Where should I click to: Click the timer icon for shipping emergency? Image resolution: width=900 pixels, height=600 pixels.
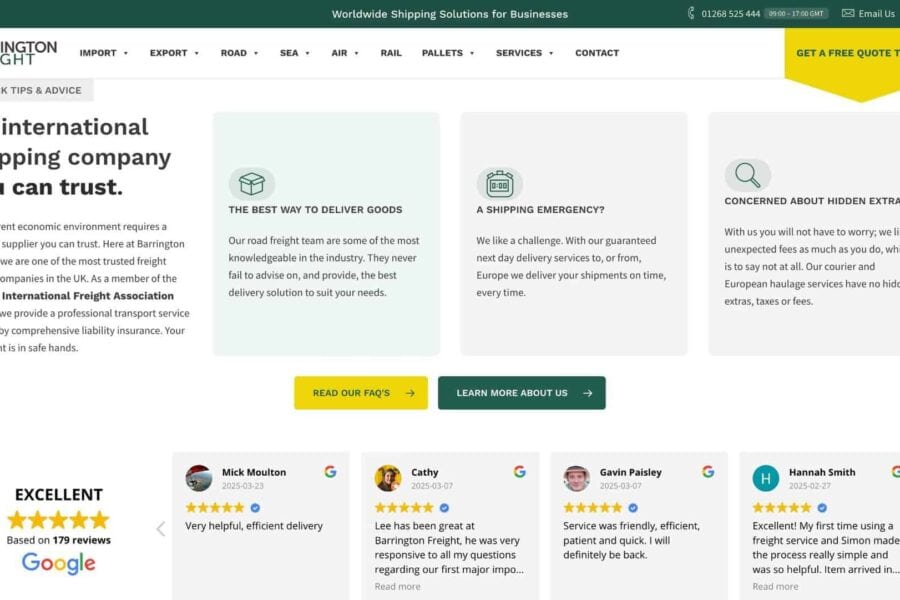[x=499, y=184]
